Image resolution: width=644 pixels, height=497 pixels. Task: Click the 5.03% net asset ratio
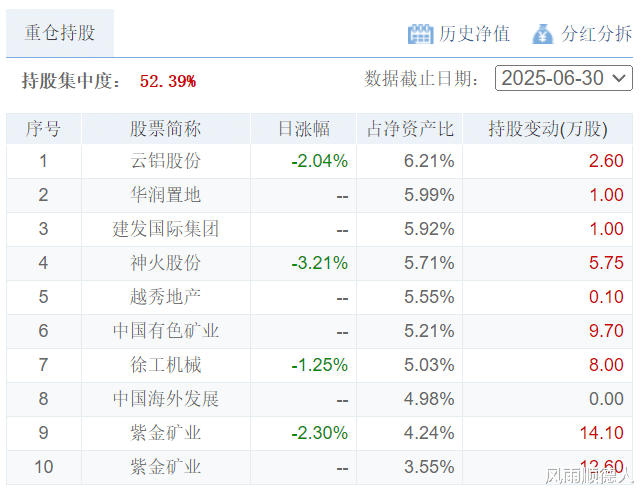click(x=429, y=365)
